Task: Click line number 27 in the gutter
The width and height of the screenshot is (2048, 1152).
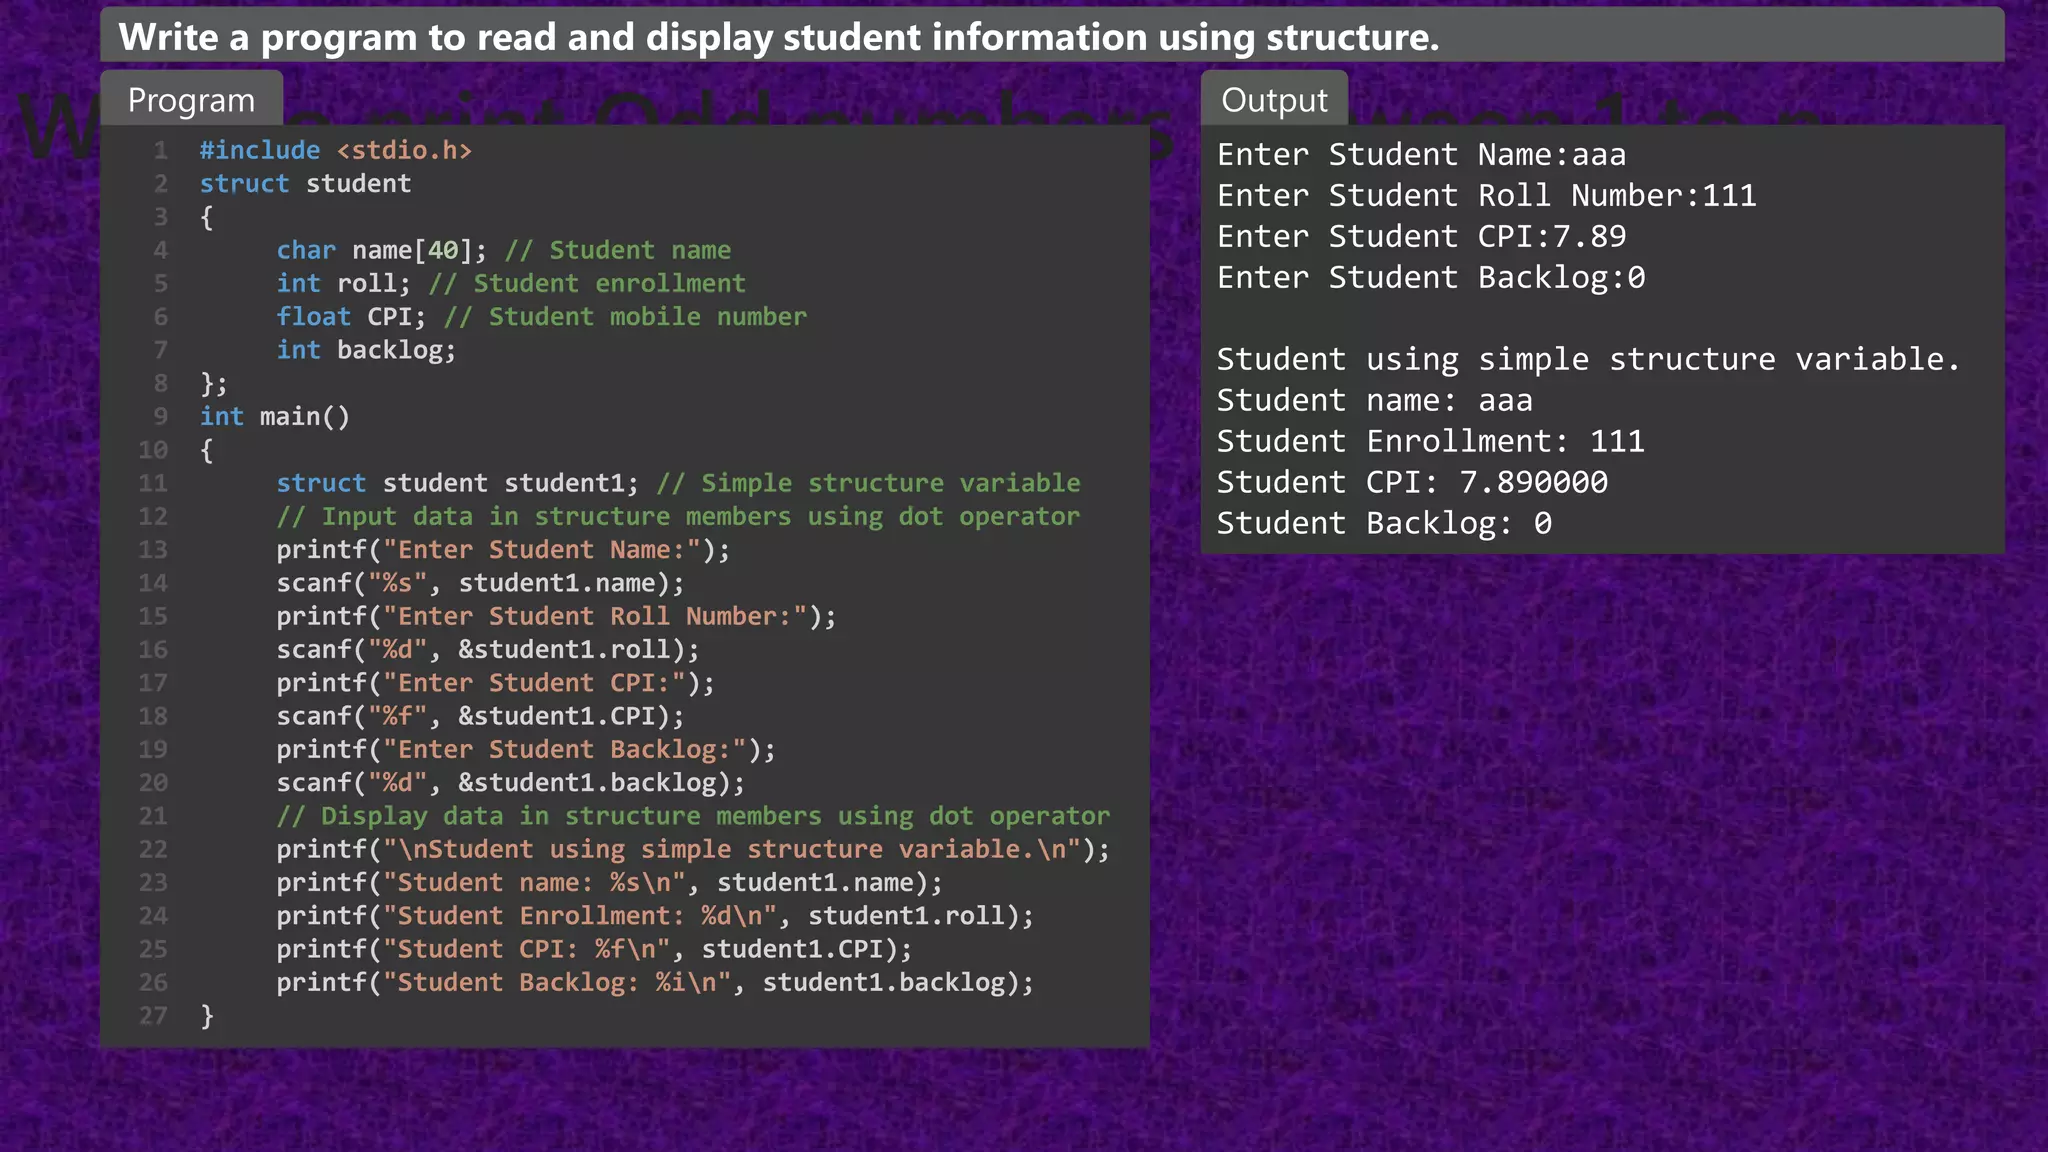Action: (x=153, y=1016)
